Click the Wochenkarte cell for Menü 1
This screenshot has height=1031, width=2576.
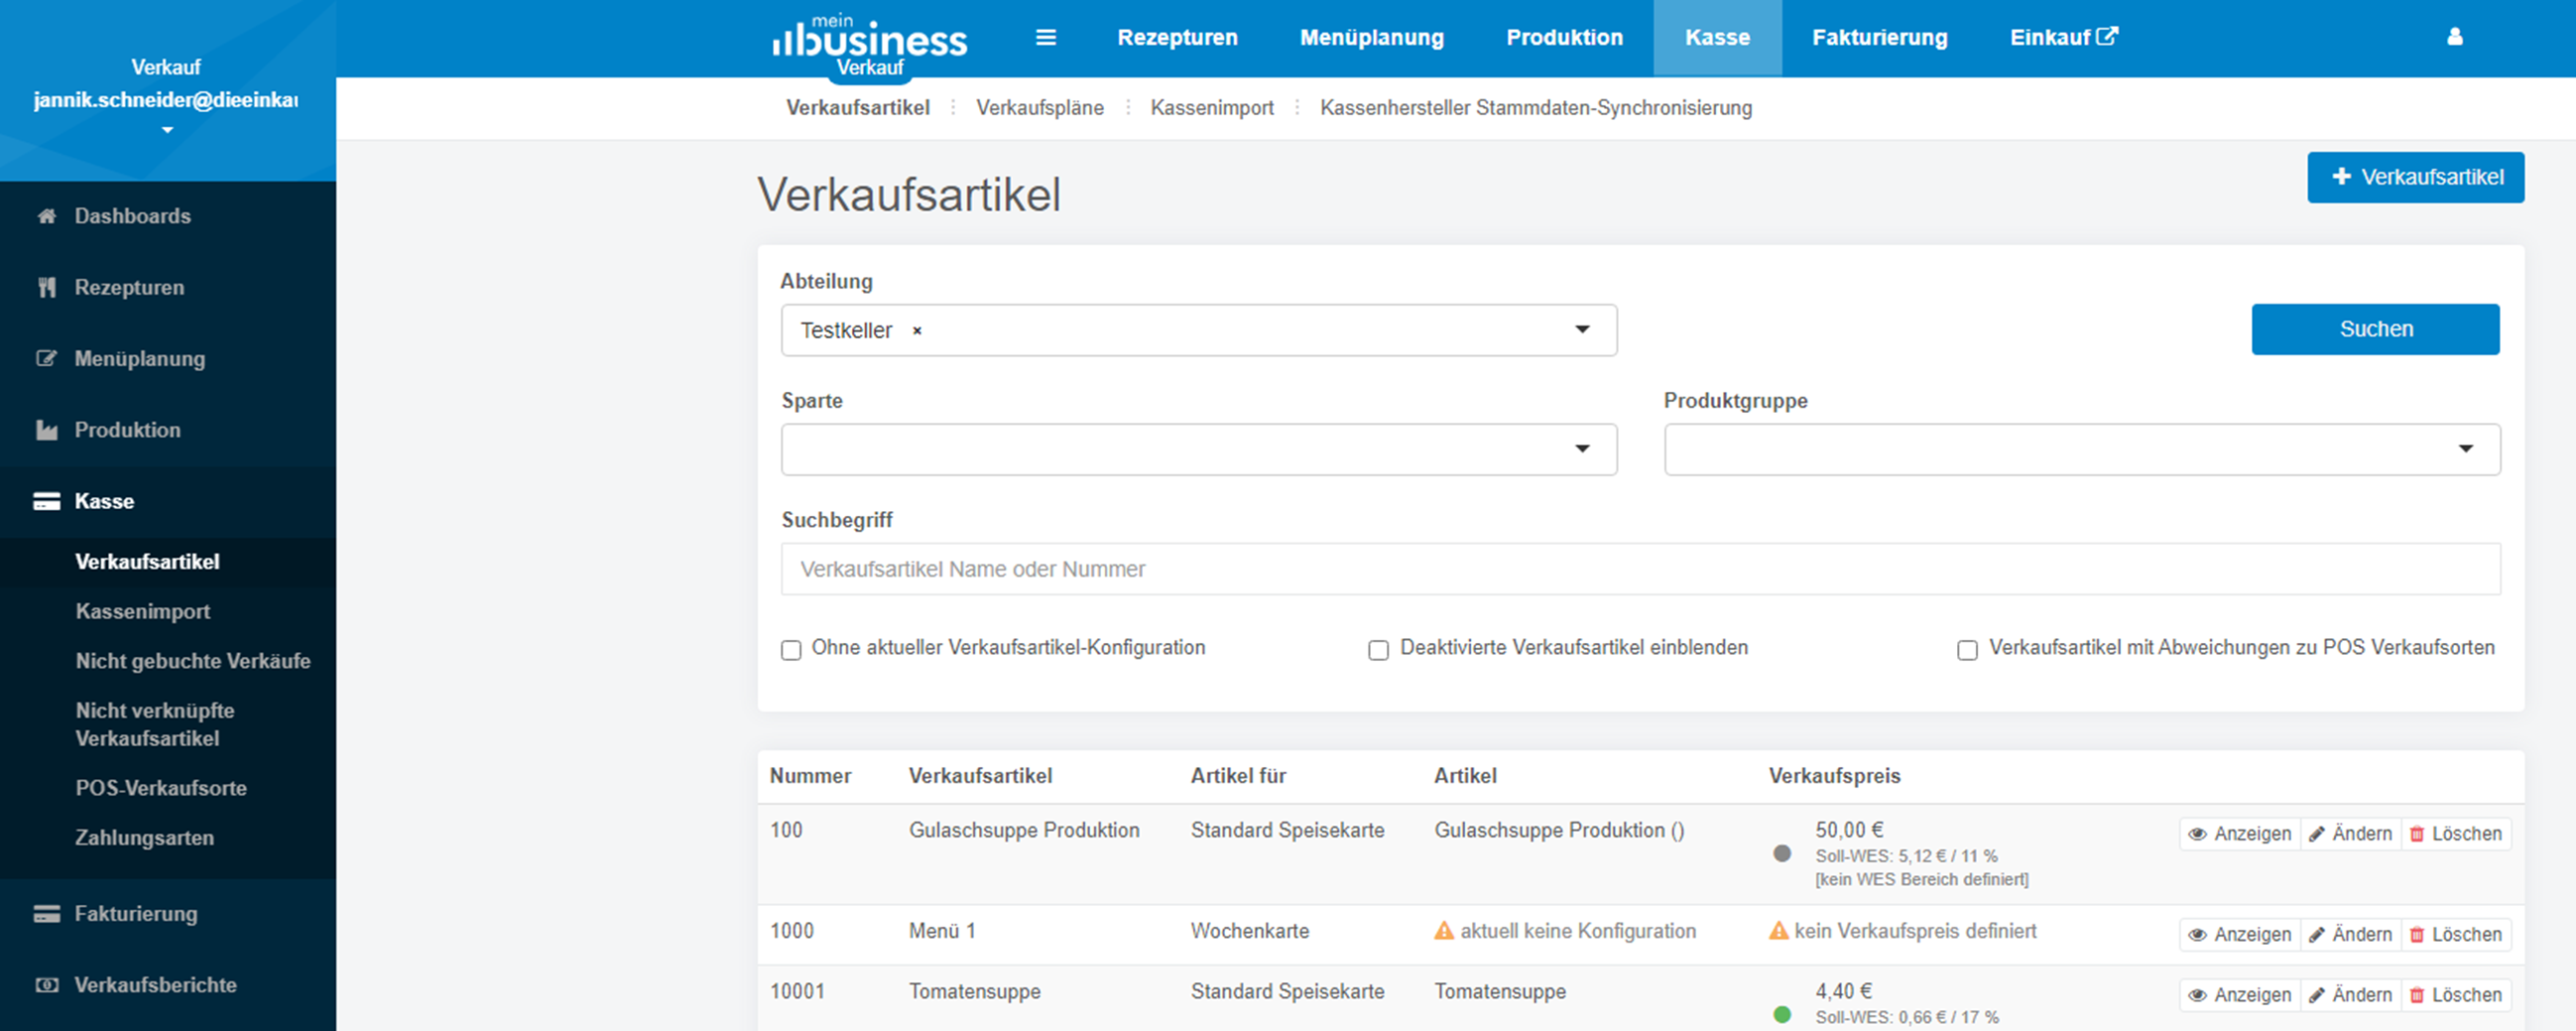point(1249,931)
